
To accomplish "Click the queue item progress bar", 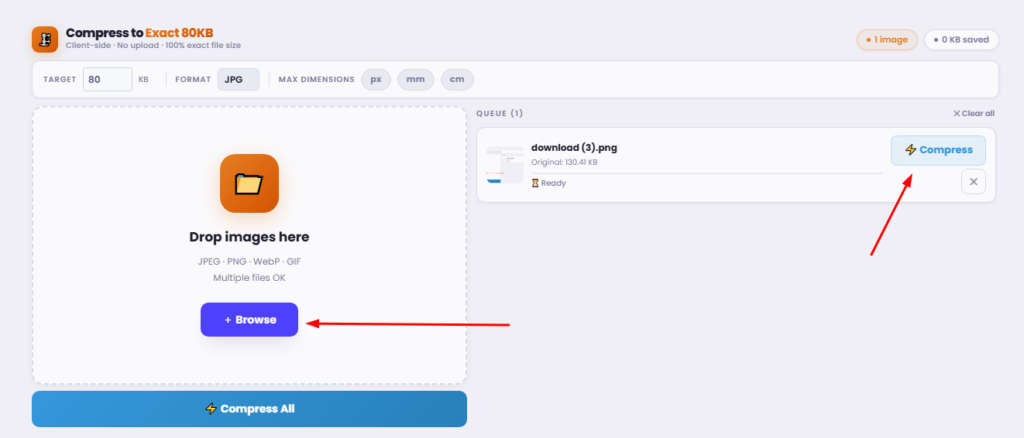I will pyautogui.click(x=707, y=174).
